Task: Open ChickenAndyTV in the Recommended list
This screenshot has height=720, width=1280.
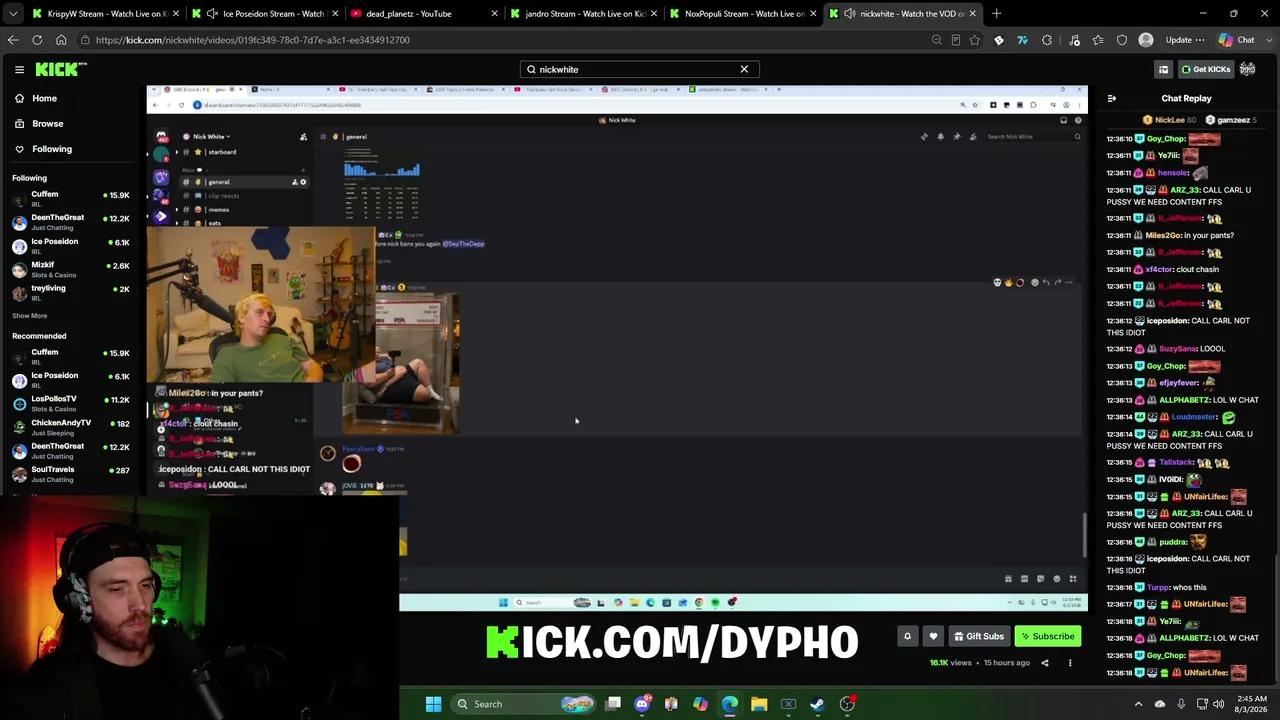Action: pyautogui.click(x=70, y=427)
